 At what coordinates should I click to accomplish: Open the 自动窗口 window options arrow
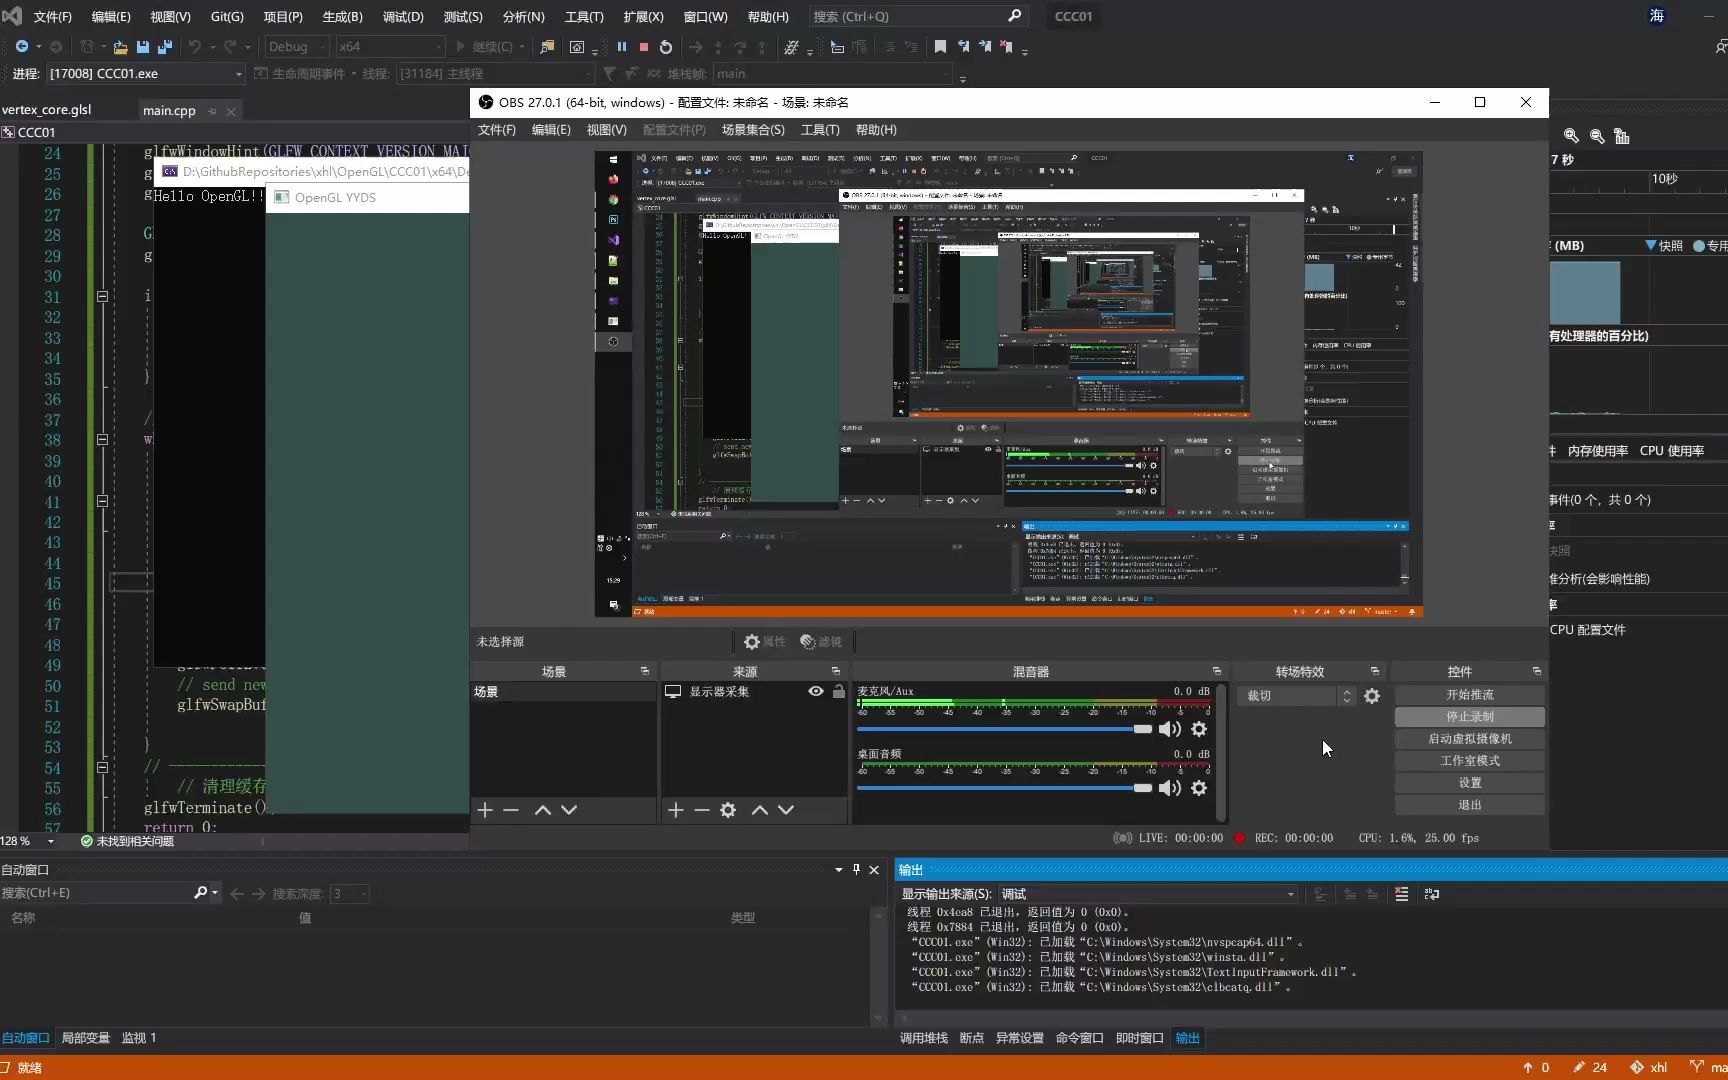pos(839,869)
